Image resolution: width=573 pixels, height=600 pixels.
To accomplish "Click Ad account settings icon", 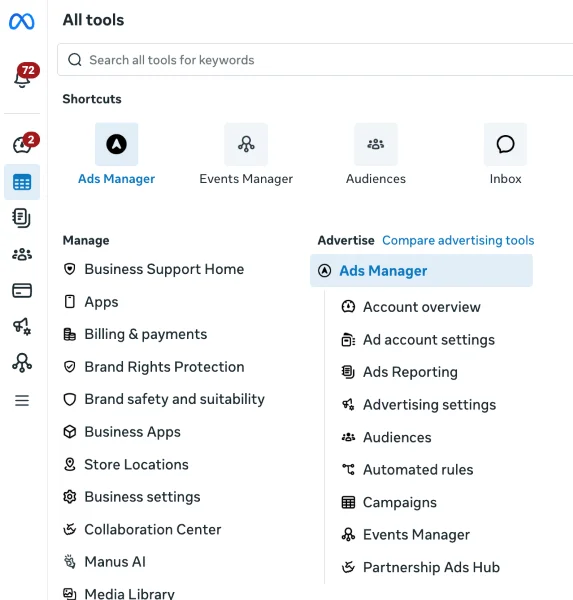I will [348, 339].
